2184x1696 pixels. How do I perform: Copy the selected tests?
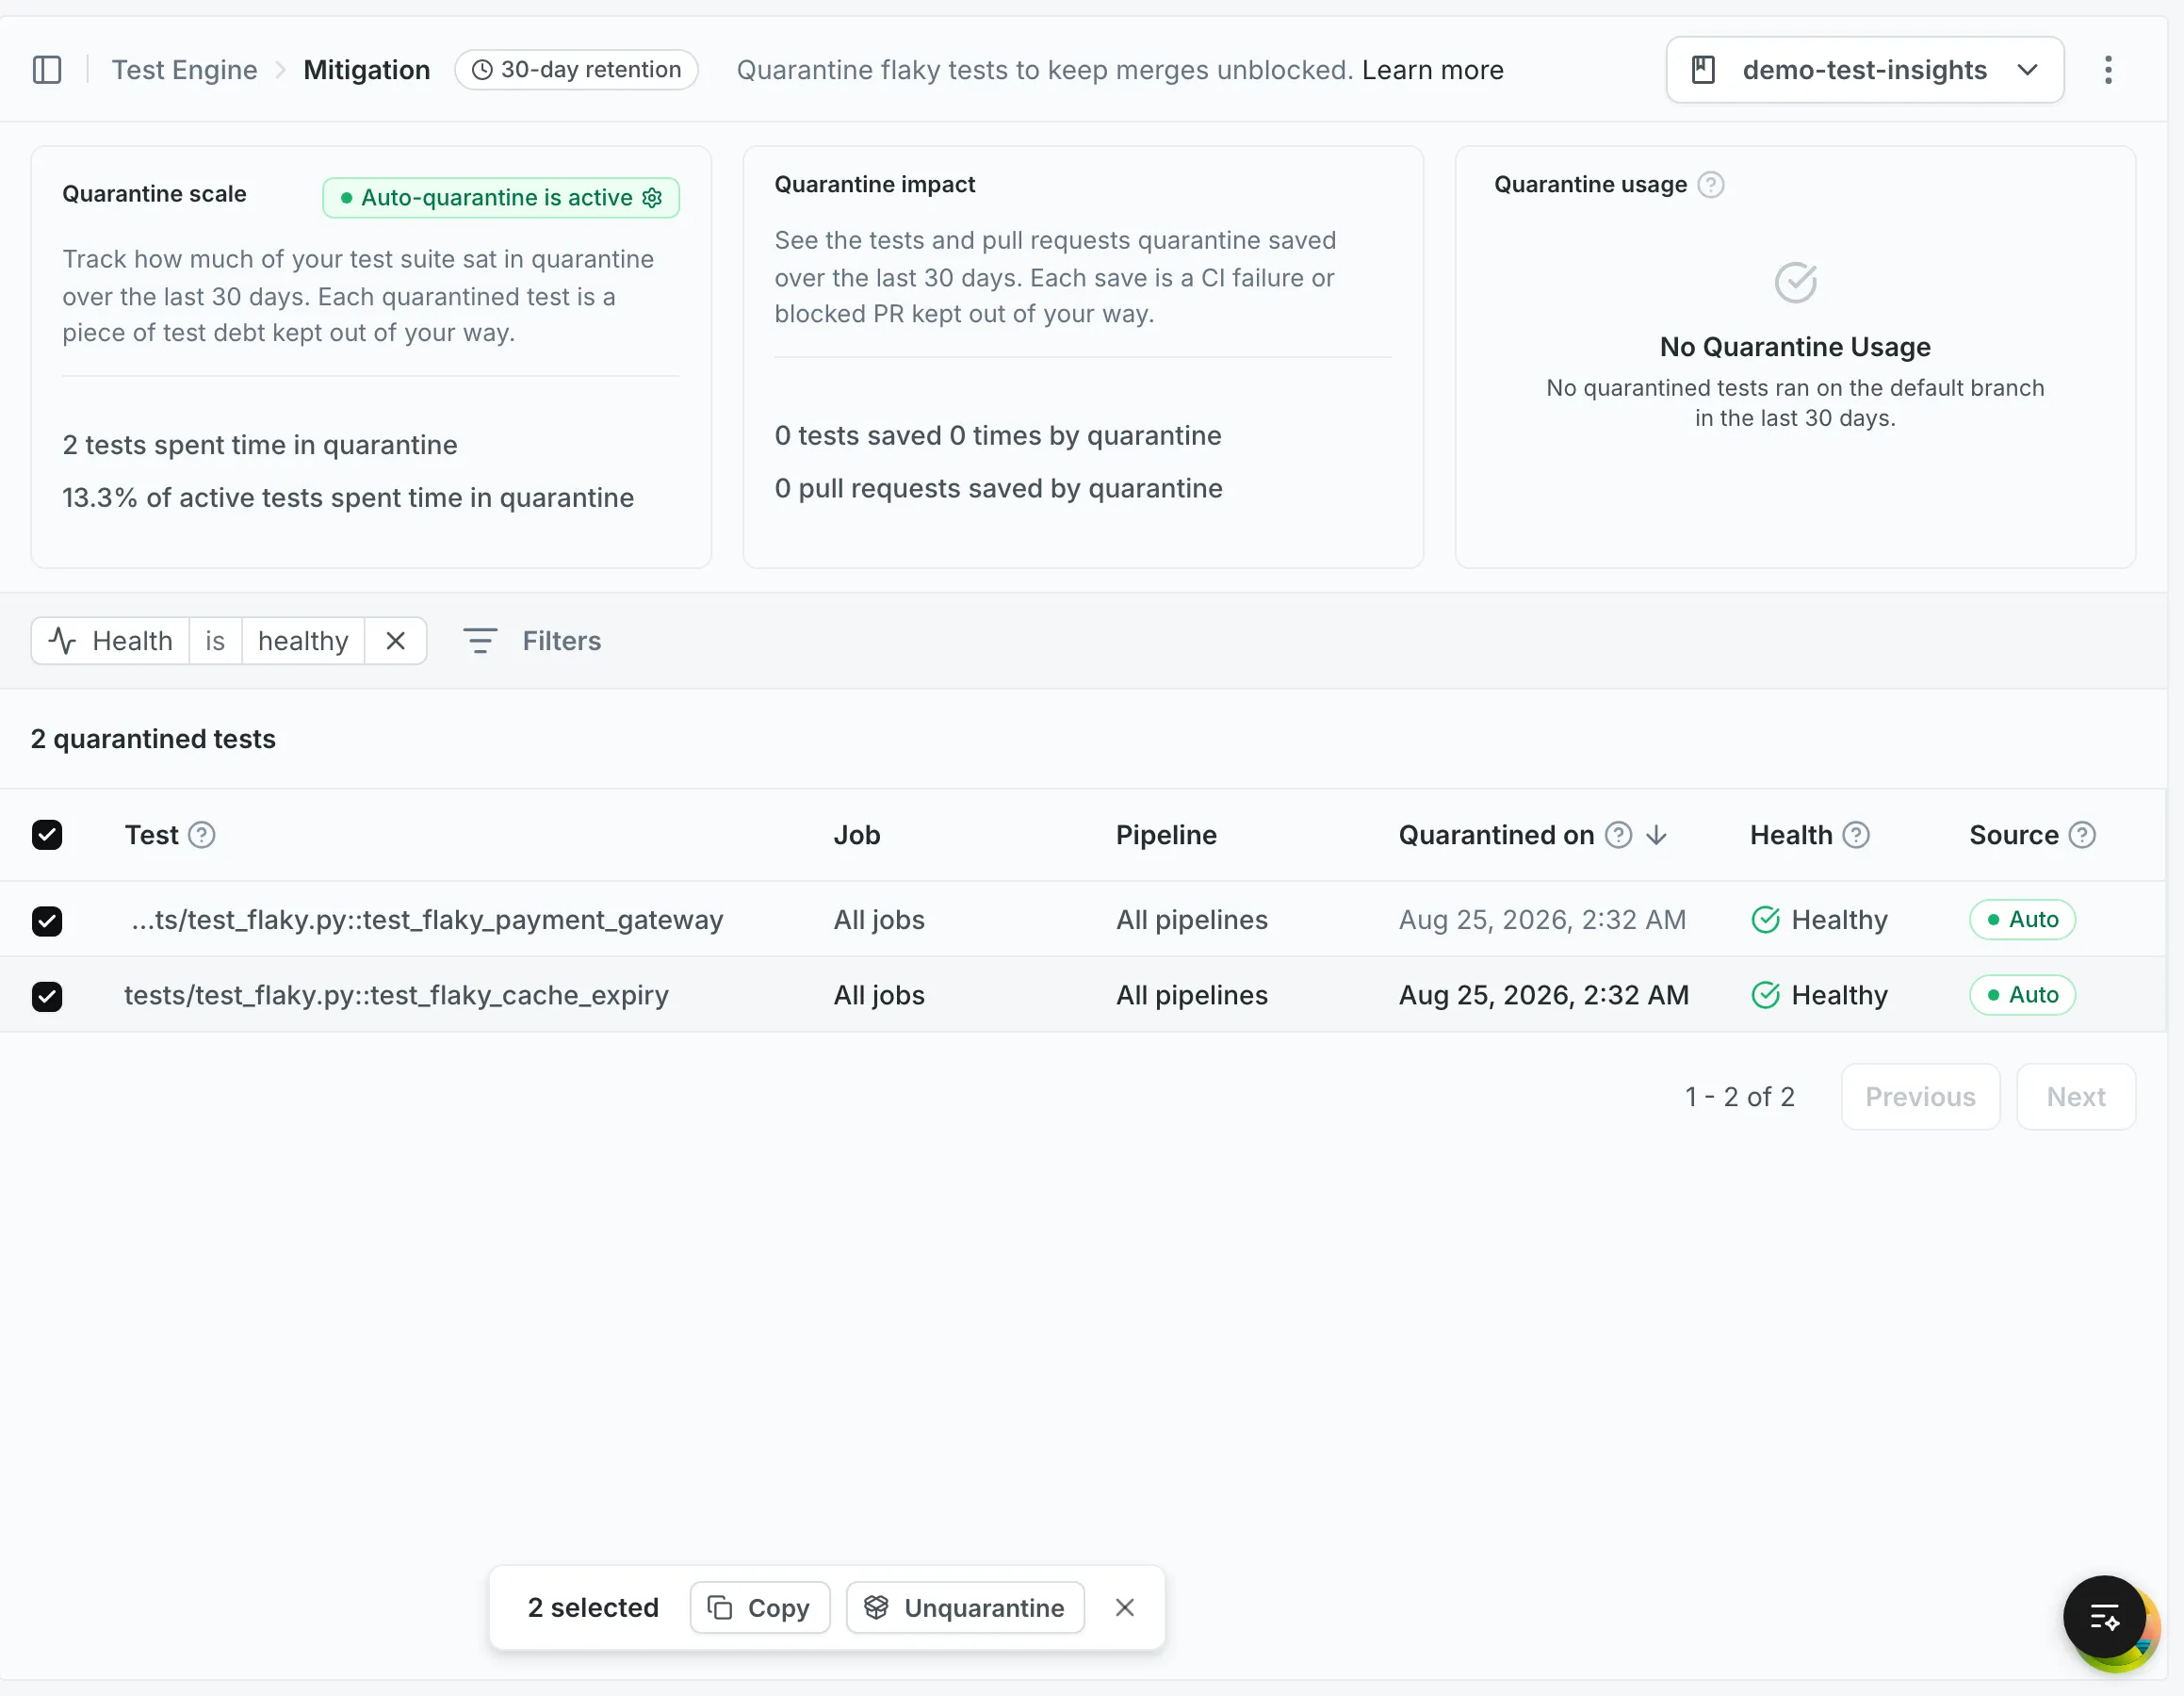point(760,1607)
